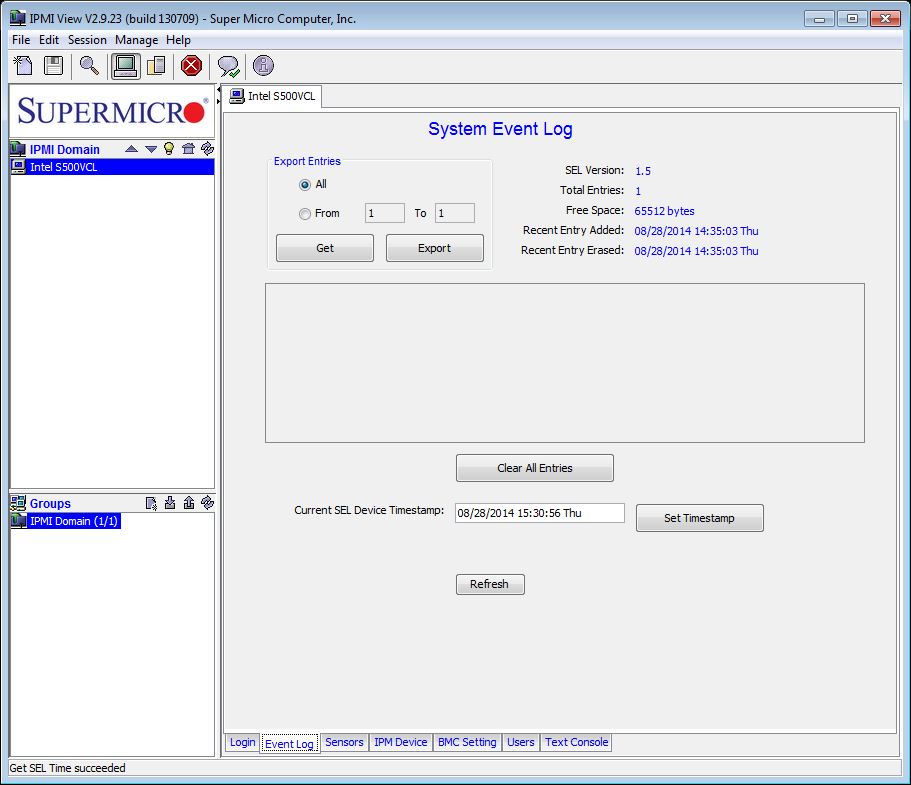The height and width of the screenshot is (785, 911).
Task: Click the new file toolbar icon
Action: click(23, 66)
